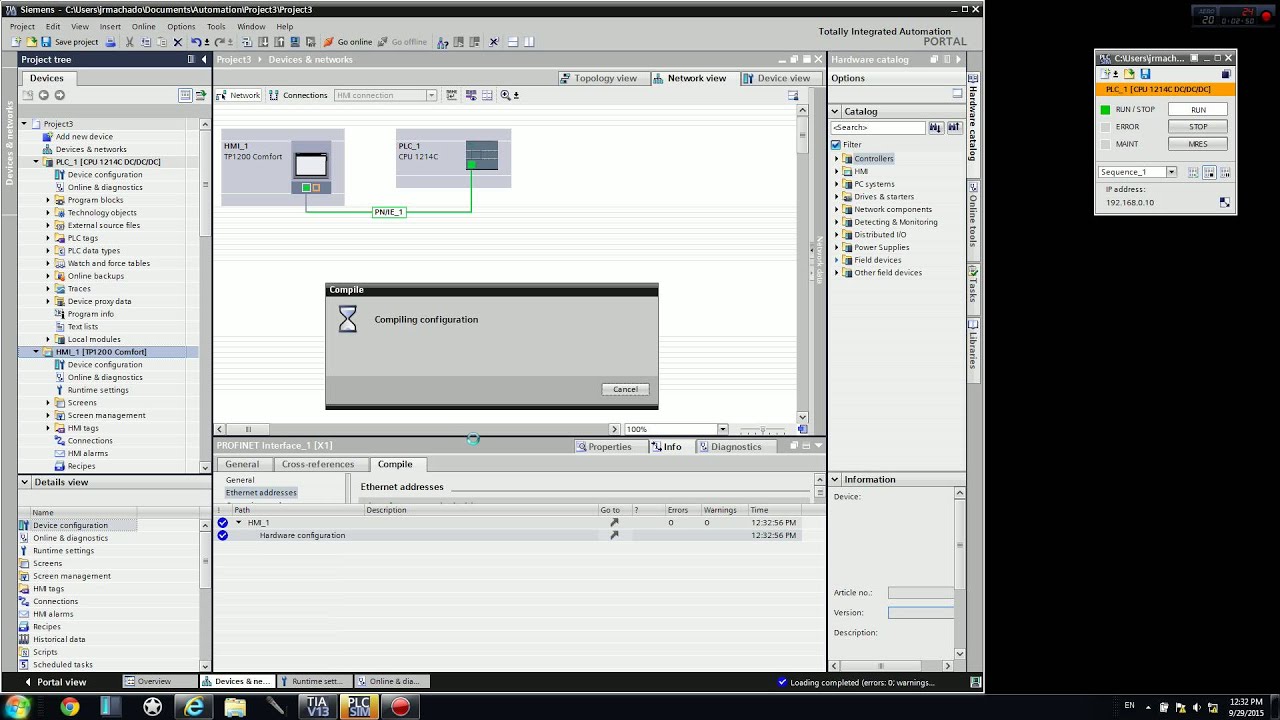Open PLCSIM from Windows taskbar

359,707
